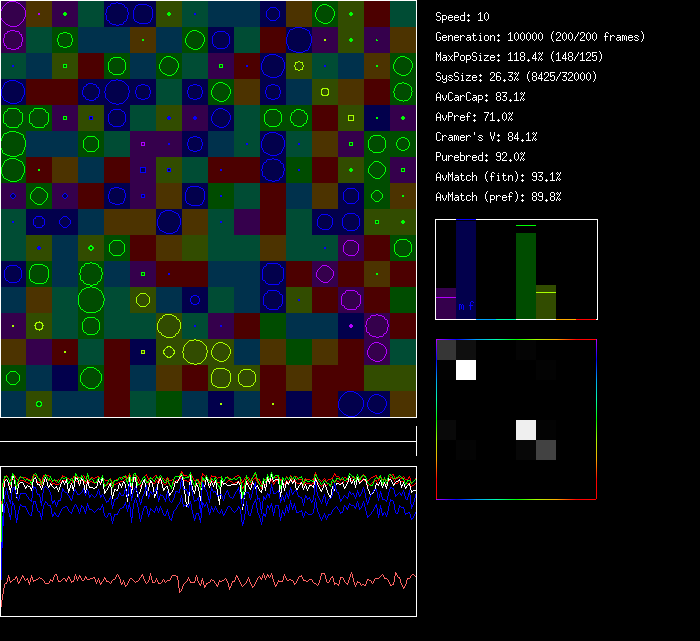
Task: Click the bright white cell in the matrix's upper-left
Action: coord(465,370)
